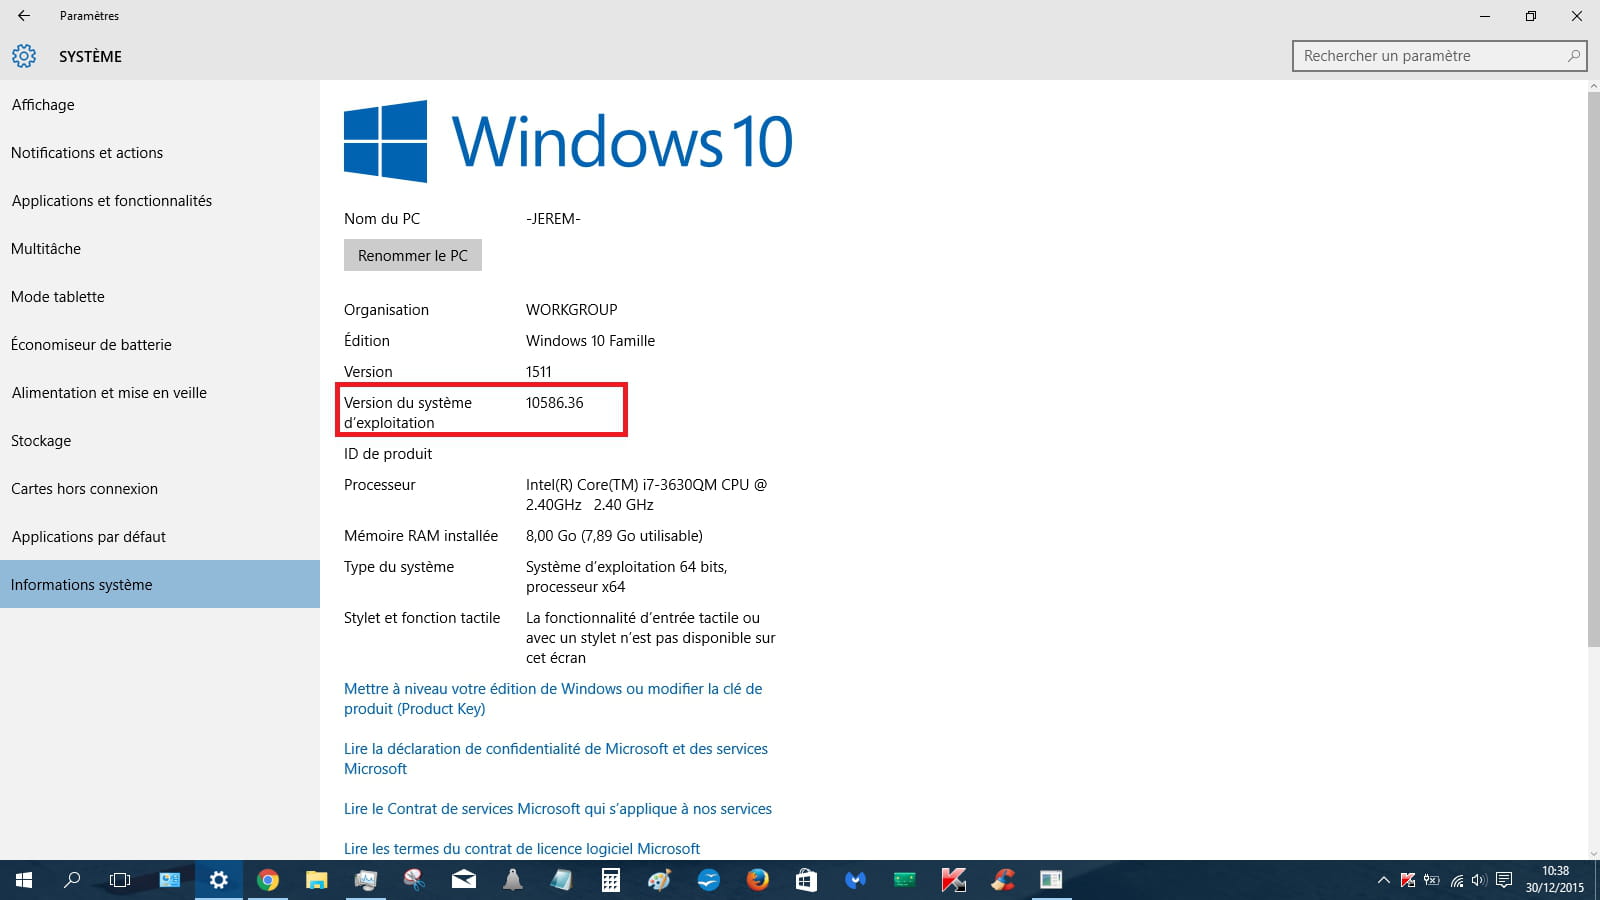This screenshot has height=900, width=1600.
Task: Click the search magnifier in Rechercher un paramètre
Action: [x=1574, y=56]
